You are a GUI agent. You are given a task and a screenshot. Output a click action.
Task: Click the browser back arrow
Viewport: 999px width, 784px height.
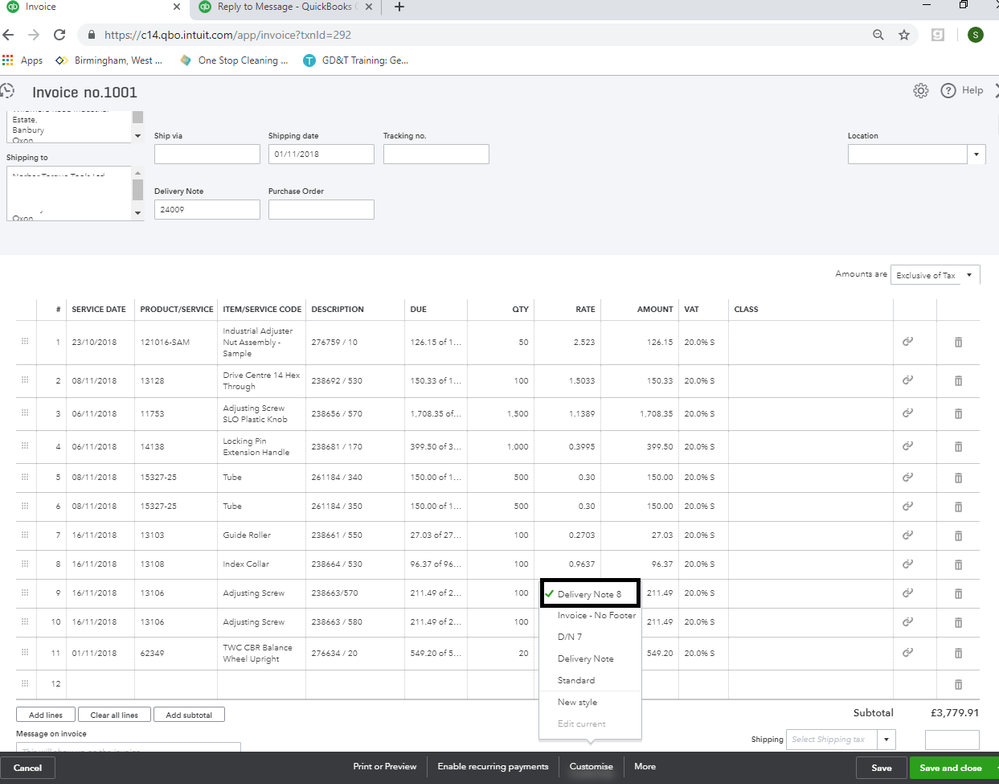pyautogui.click(x=8, y=35)
